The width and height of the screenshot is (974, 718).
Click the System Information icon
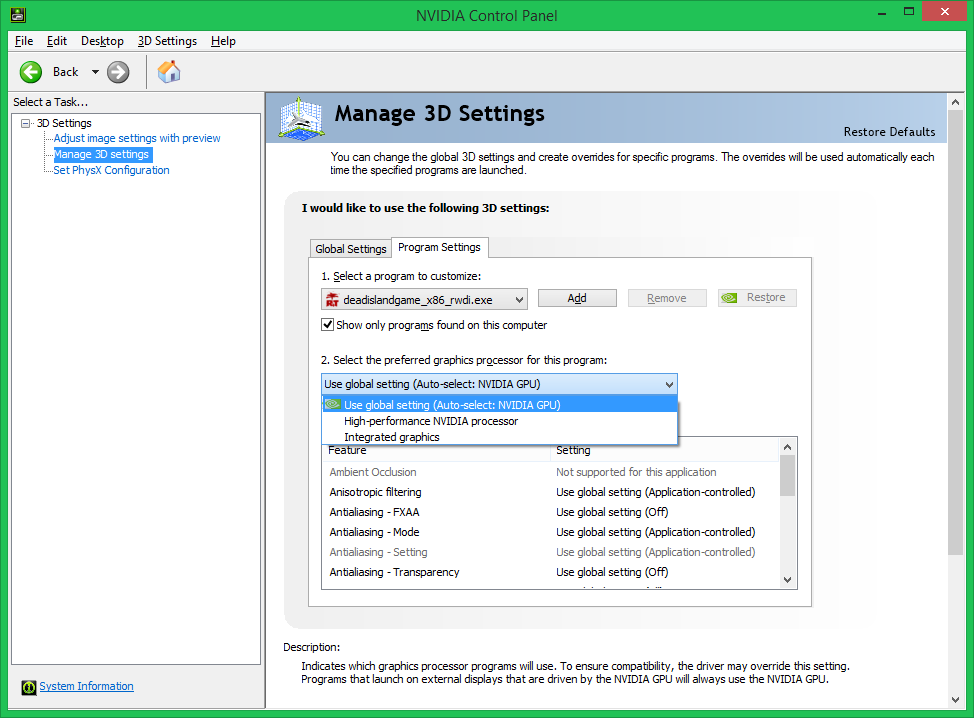29,687
